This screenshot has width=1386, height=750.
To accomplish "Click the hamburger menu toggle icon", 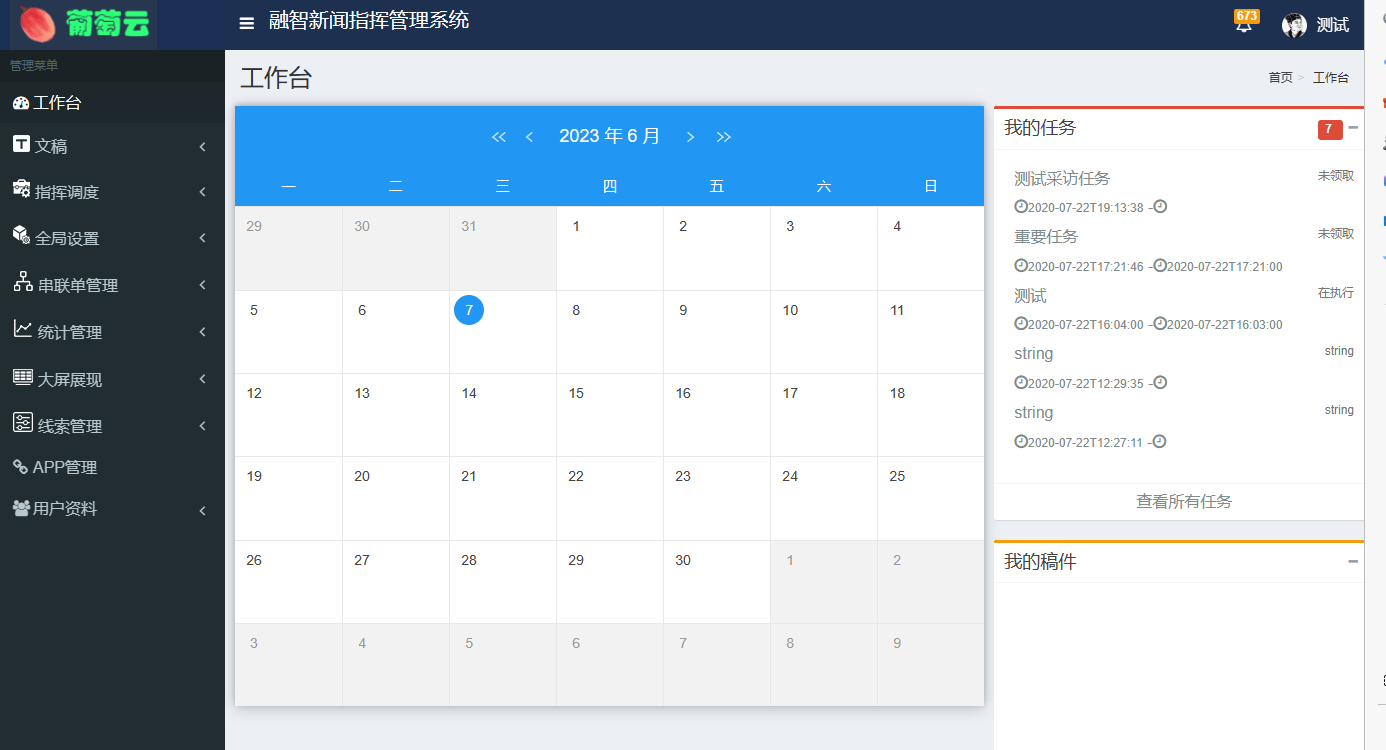I will [246, 24].
